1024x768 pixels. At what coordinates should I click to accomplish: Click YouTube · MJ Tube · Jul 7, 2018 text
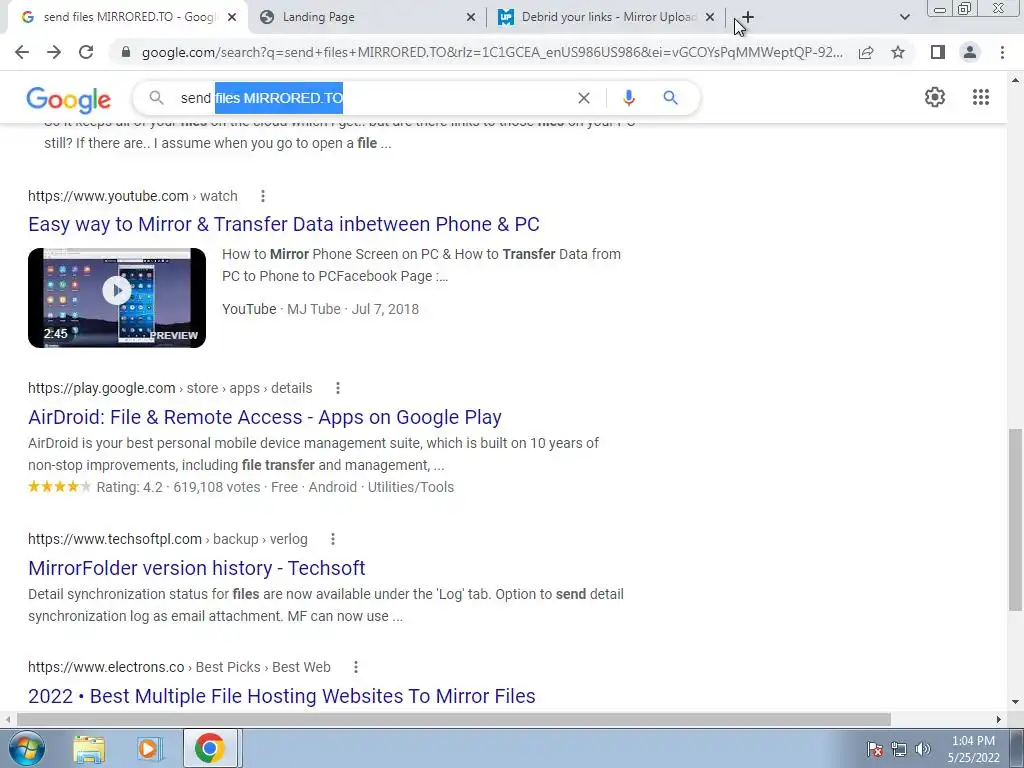pos(321,309)
